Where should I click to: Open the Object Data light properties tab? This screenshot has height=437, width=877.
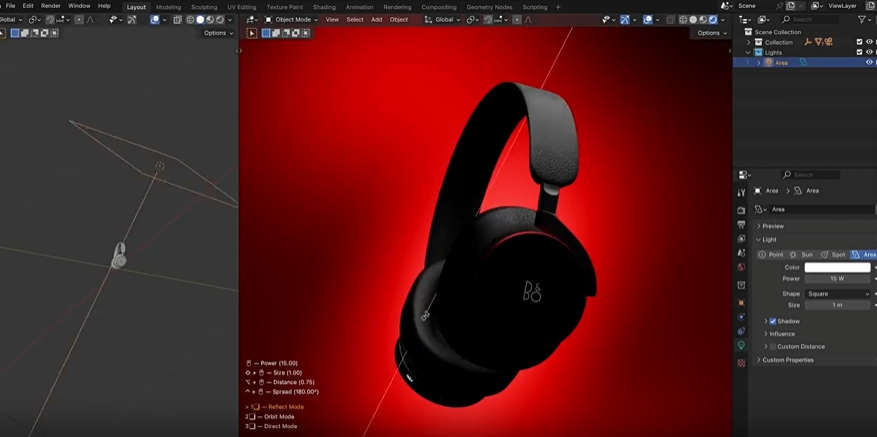pyautogui.click(x=741, y=345)
